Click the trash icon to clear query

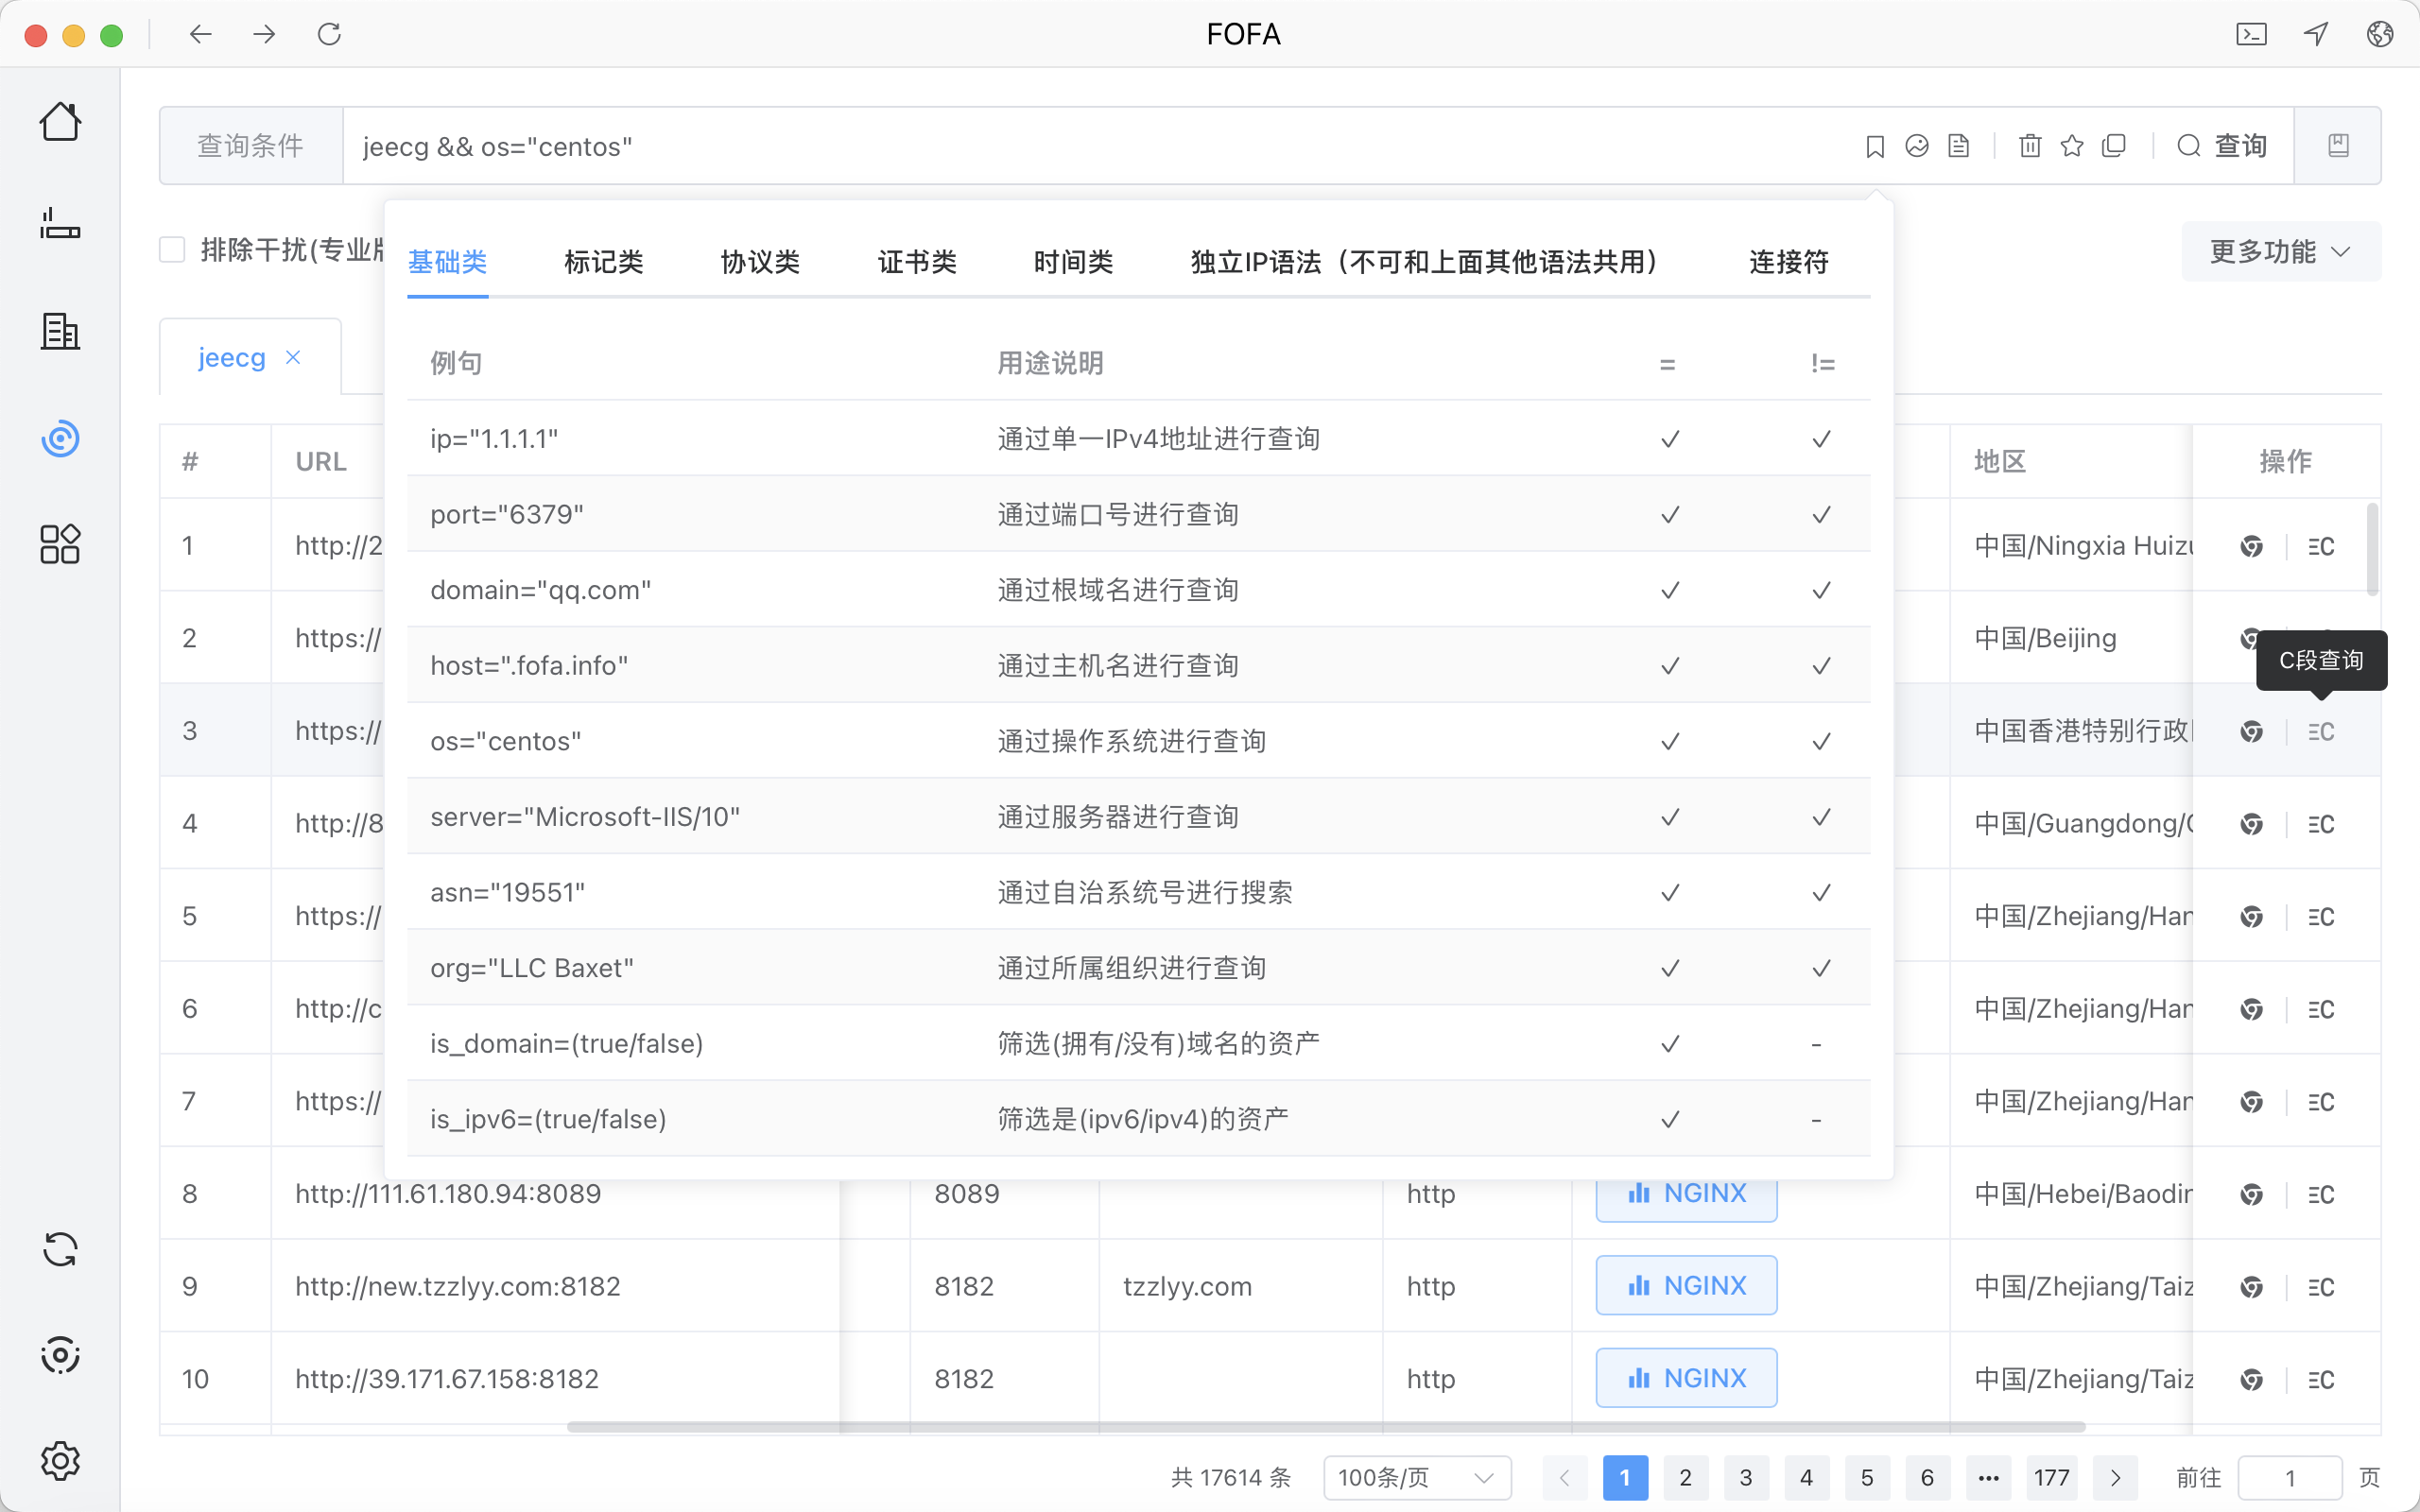click(x=2029, y=146)
